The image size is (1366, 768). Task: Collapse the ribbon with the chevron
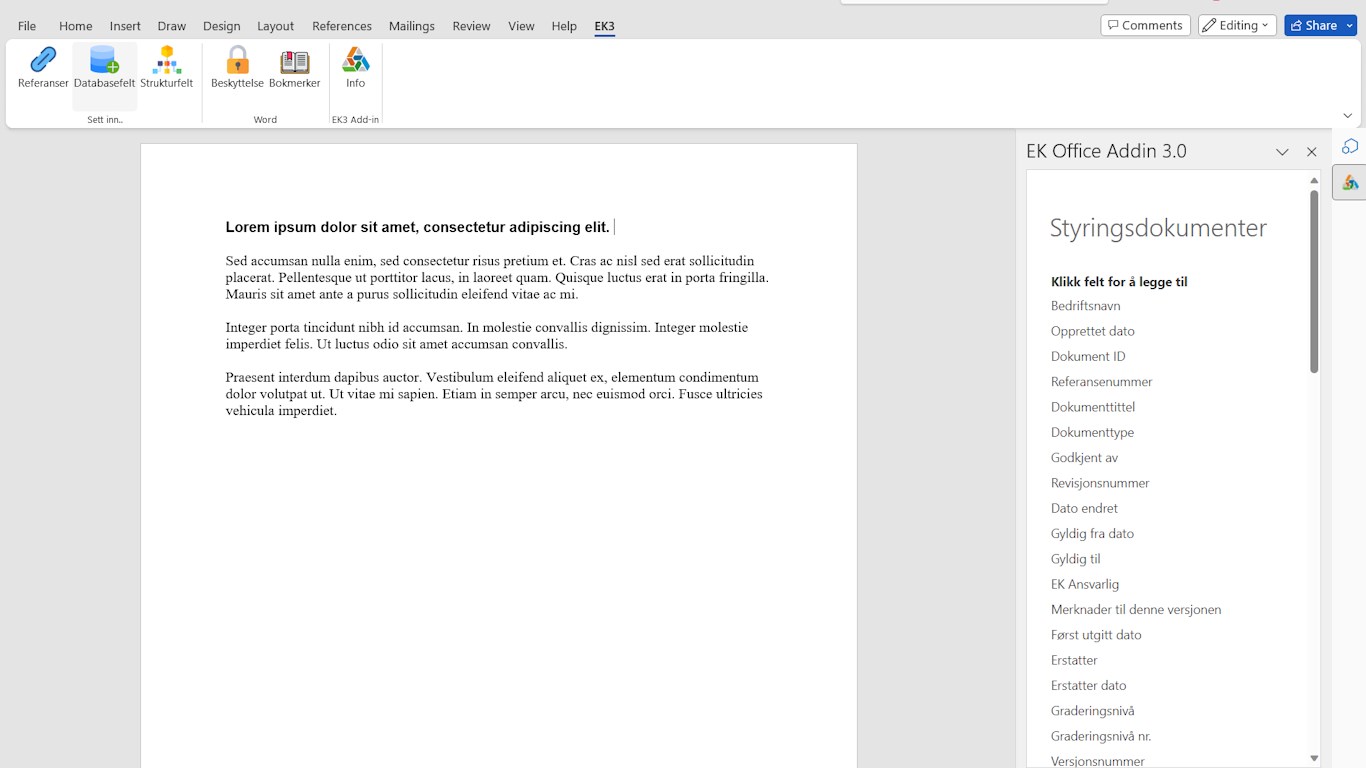(x=1347, y=116)
